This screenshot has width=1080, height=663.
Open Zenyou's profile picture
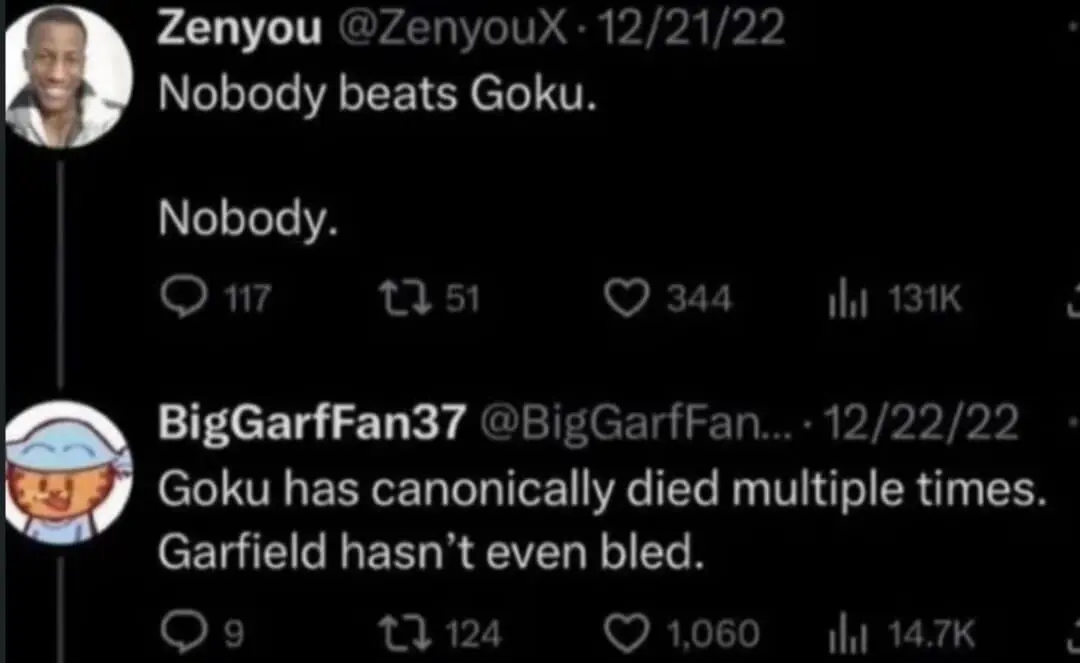[68, 80]
